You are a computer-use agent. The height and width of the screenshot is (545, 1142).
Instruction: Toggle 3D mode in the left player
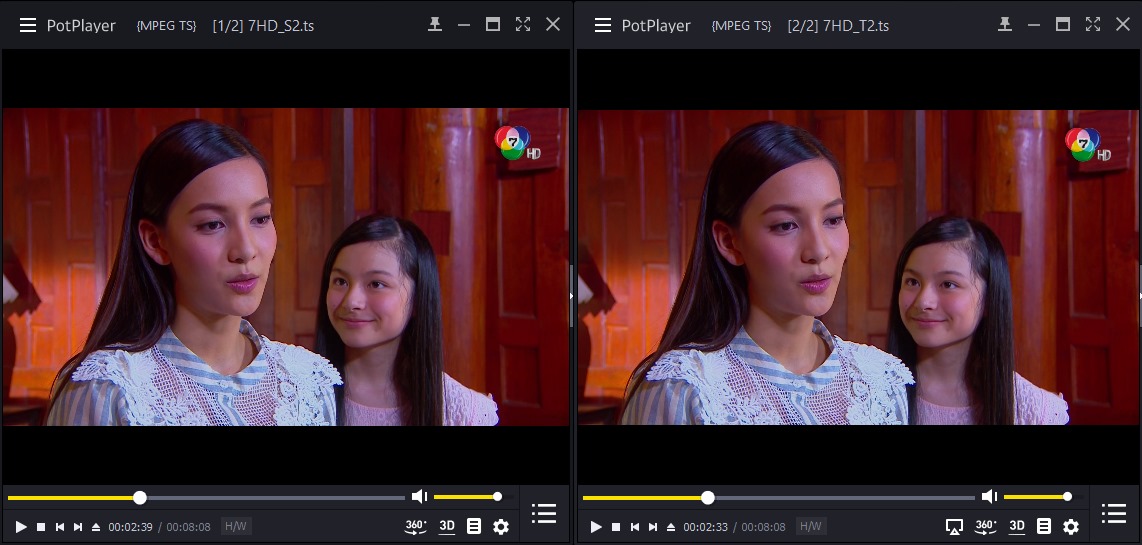pos(447,526)
